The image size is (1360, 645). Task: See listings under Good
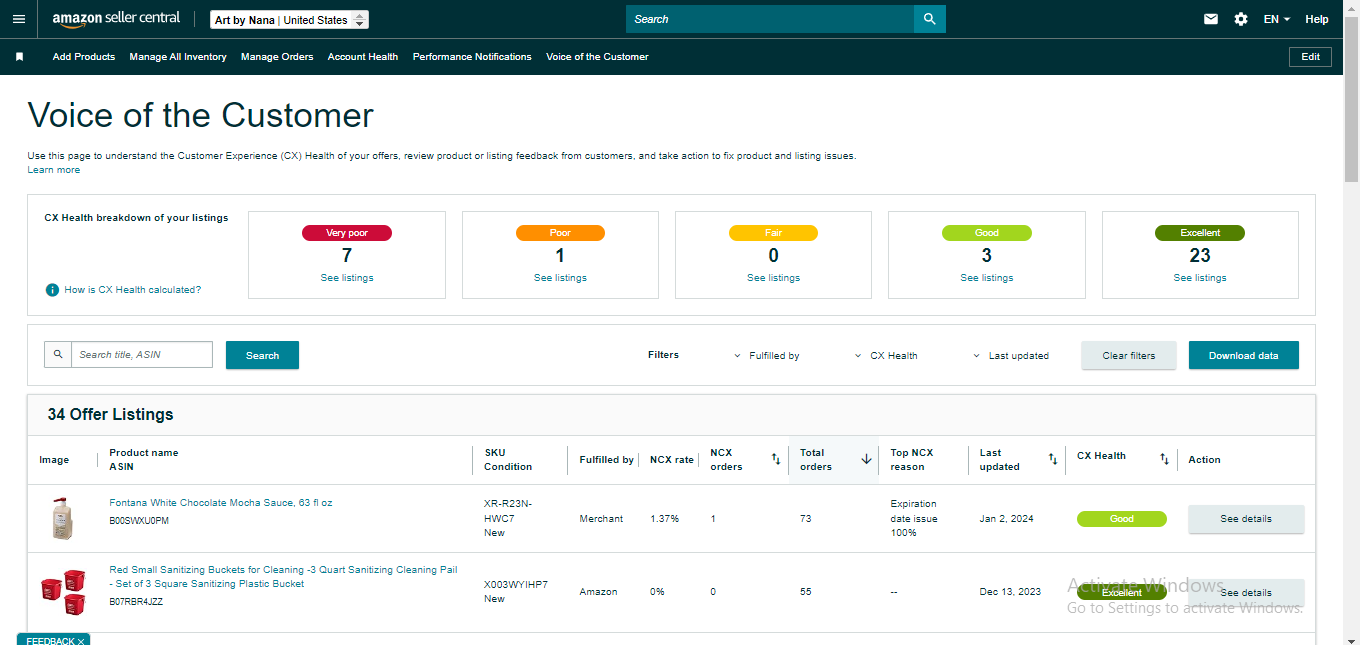coord(987,278)
